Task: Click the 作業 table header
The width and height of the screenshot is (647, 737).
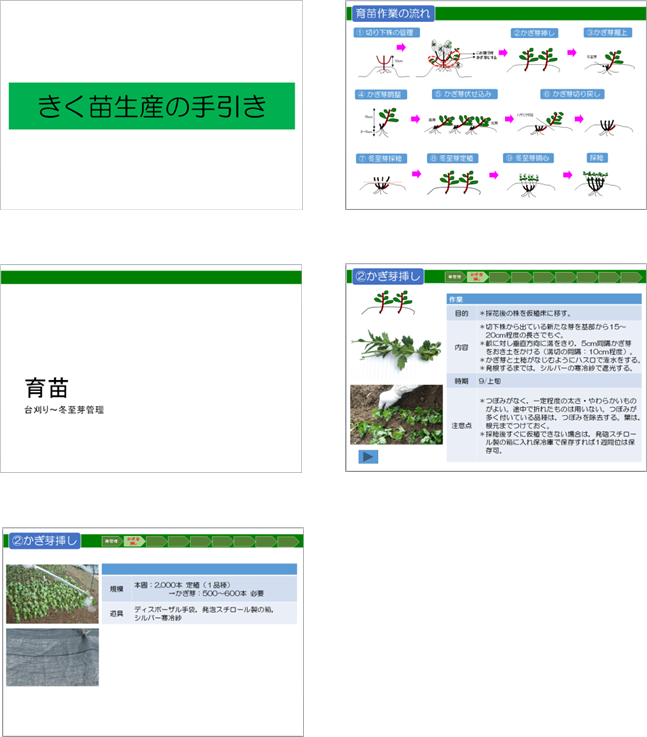Action: click(544, 299)
